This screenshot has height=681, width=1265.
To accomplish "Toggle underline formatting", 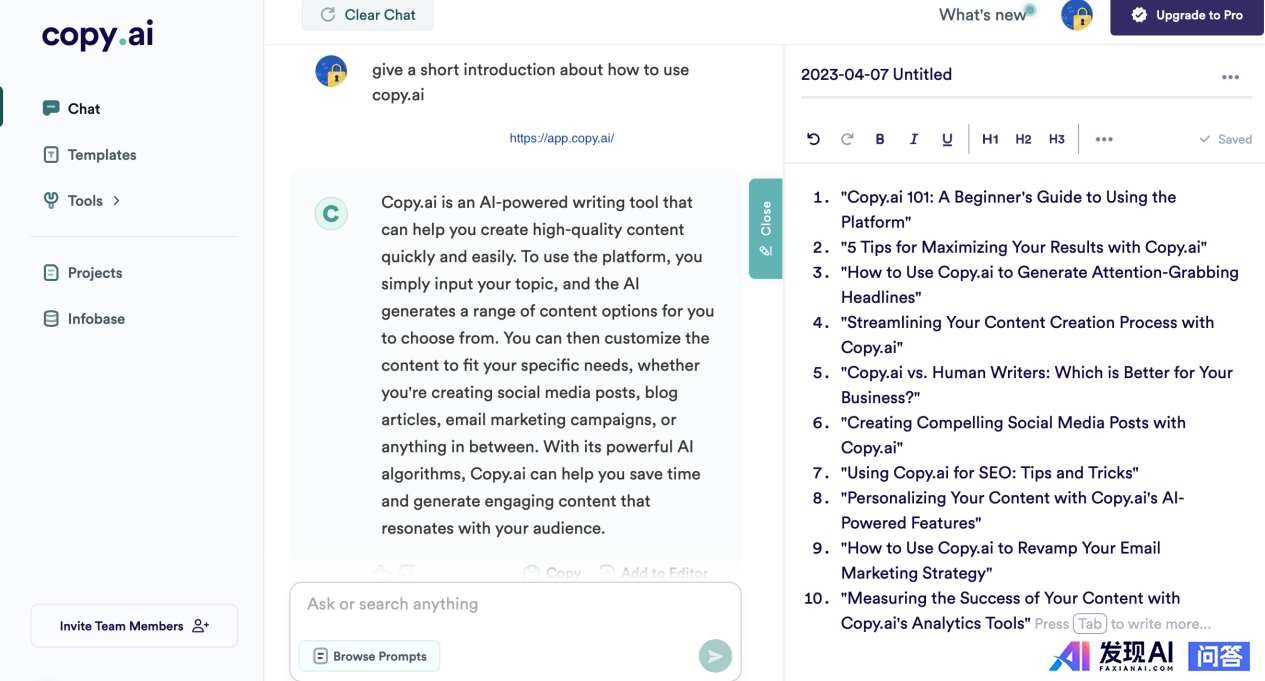I will point(947,139).
